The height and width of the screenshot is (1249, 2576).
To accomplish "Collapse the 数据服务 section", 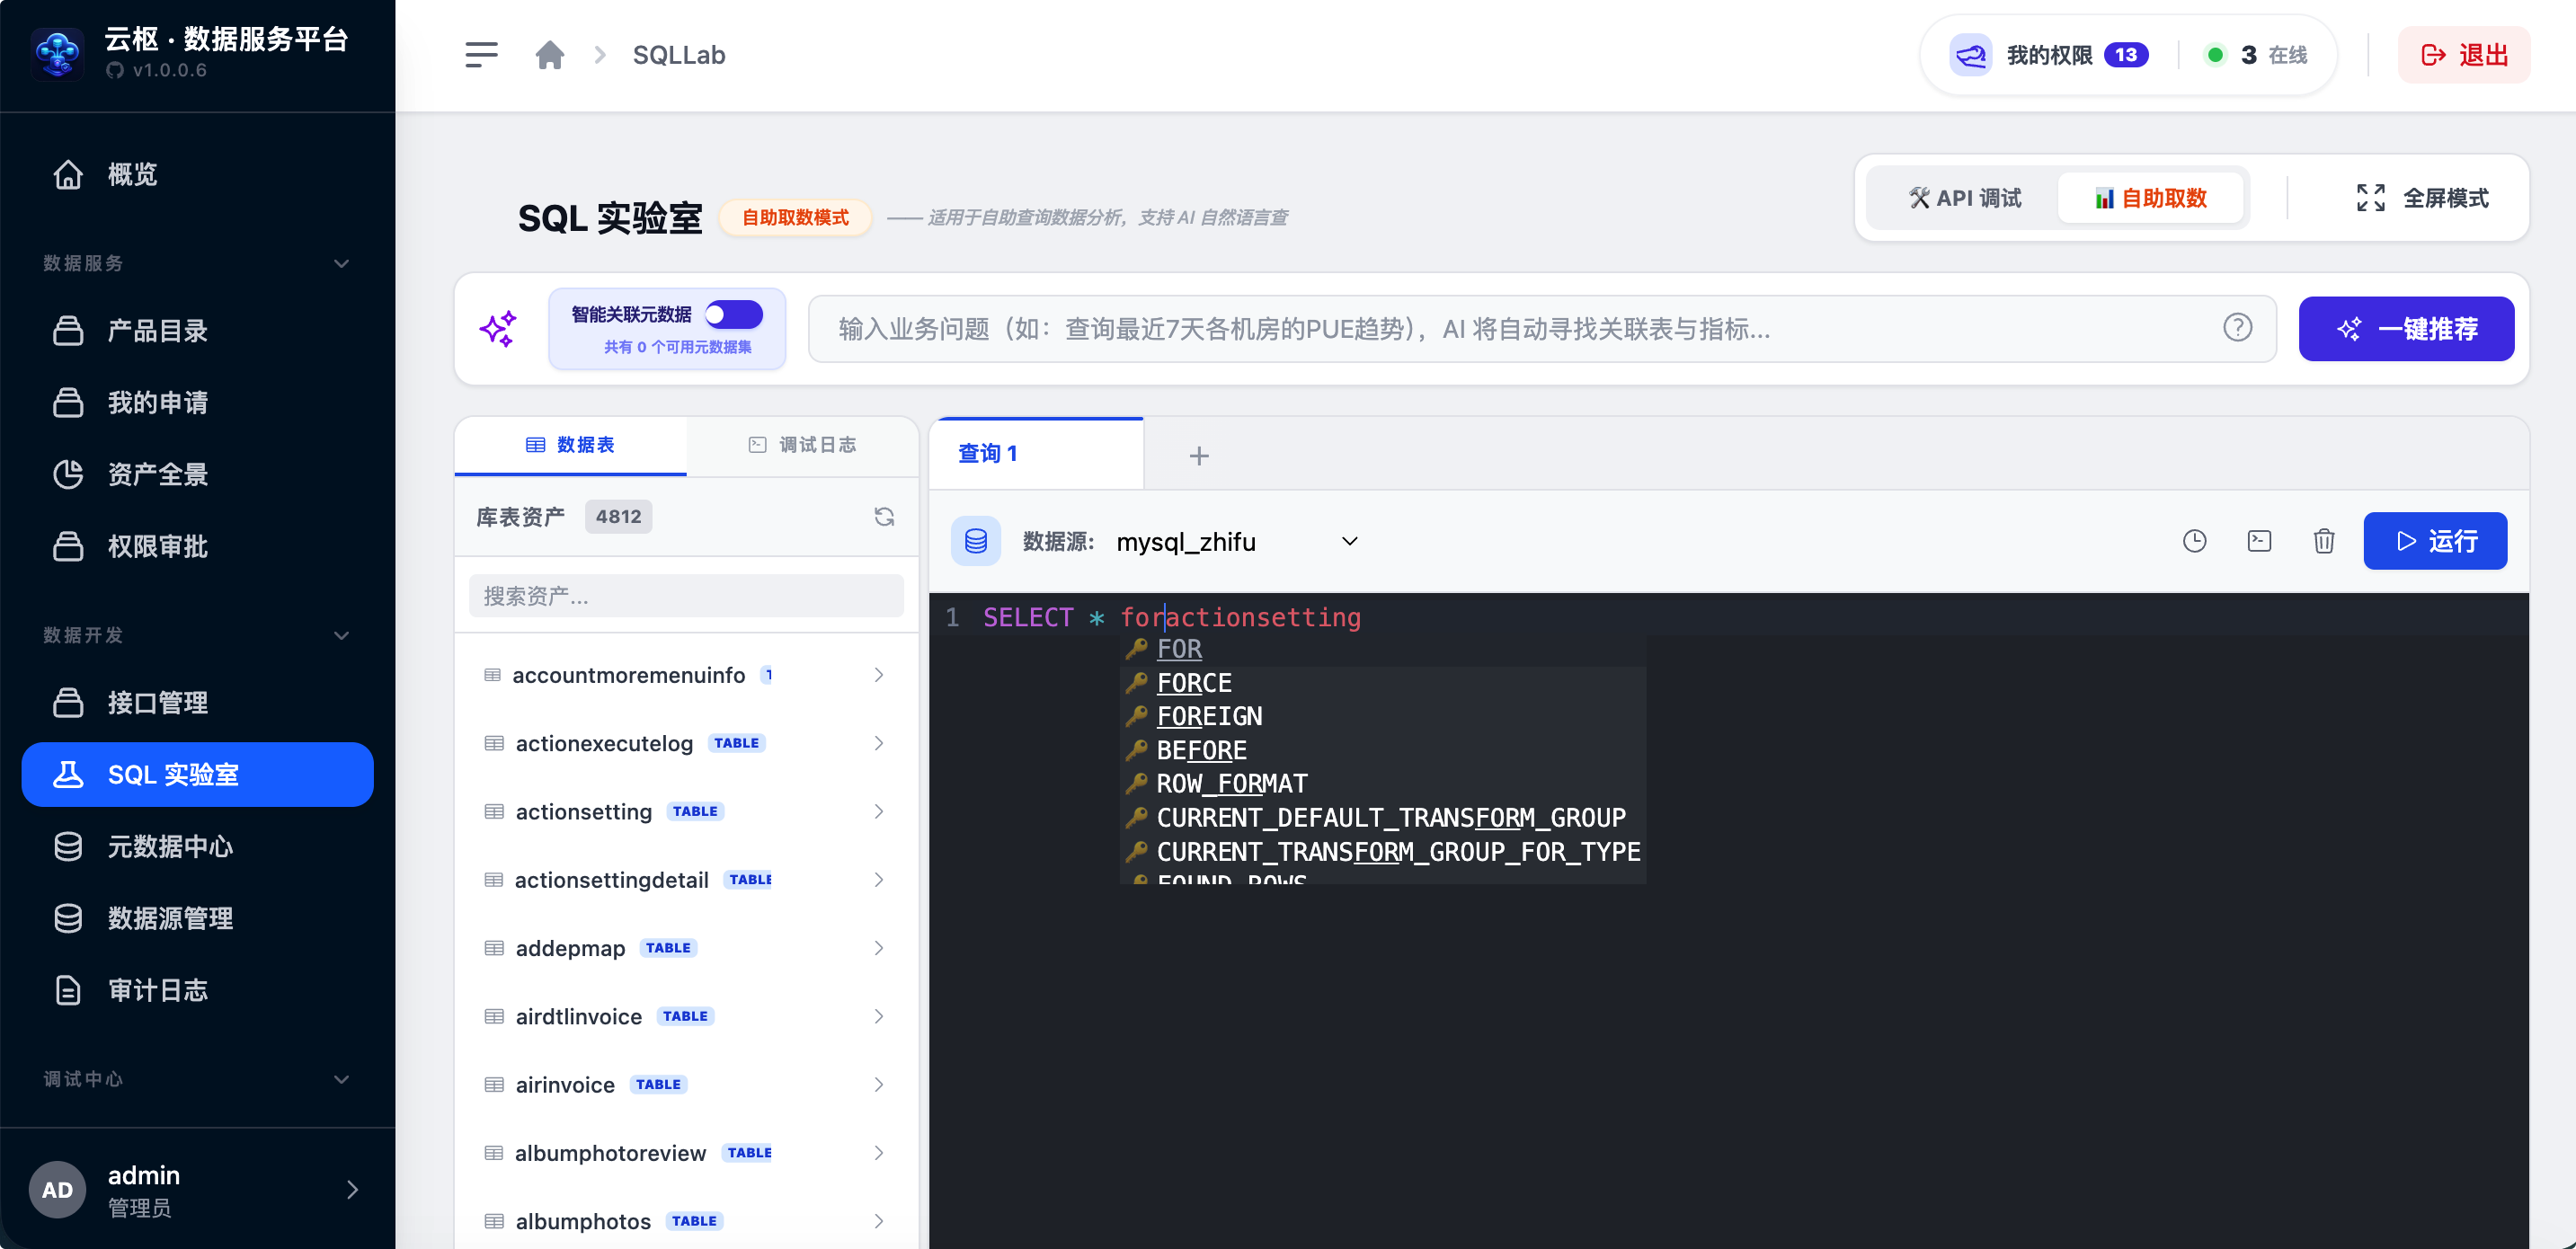I will pos(341,263).
